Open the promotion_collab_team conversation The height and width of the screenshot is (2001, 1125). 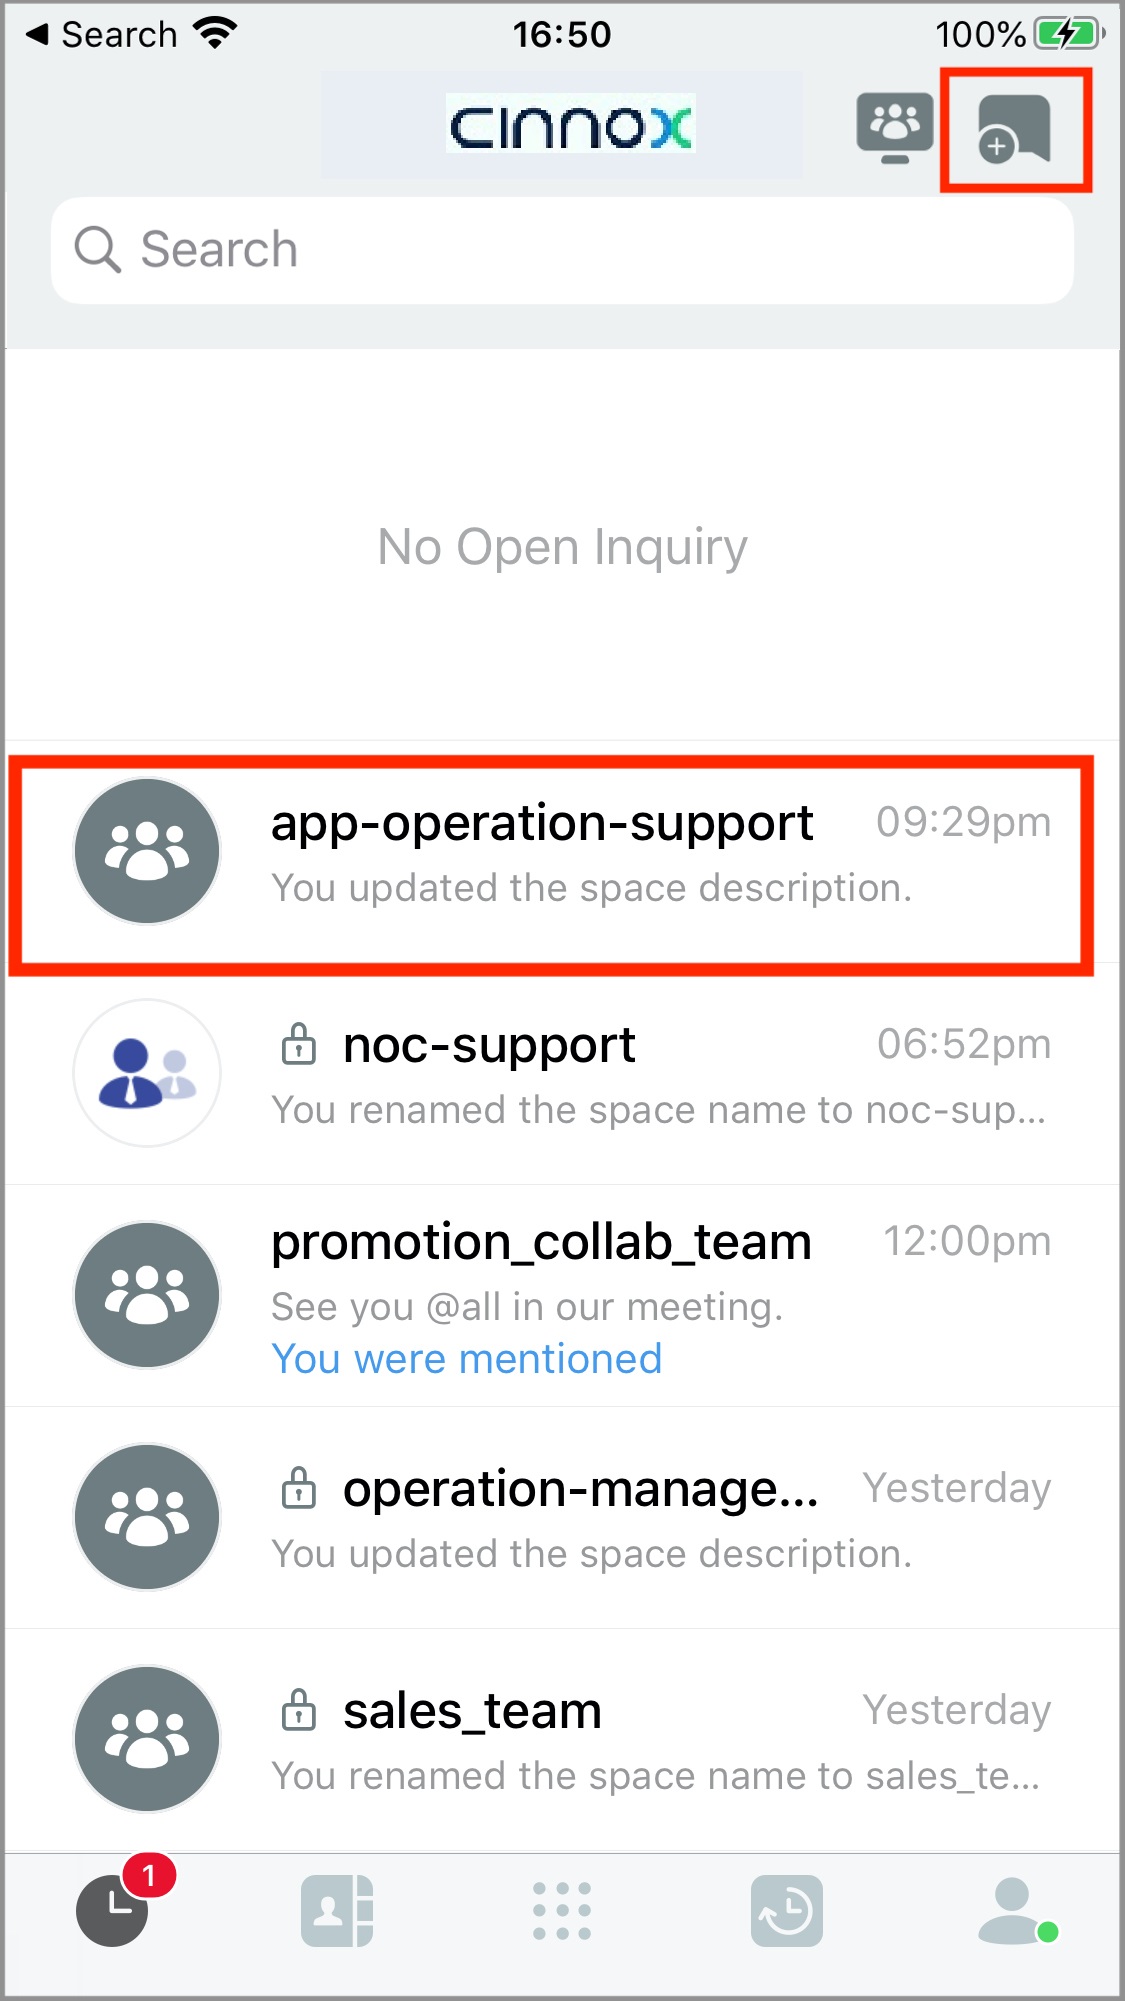(x=562, y=1296)
